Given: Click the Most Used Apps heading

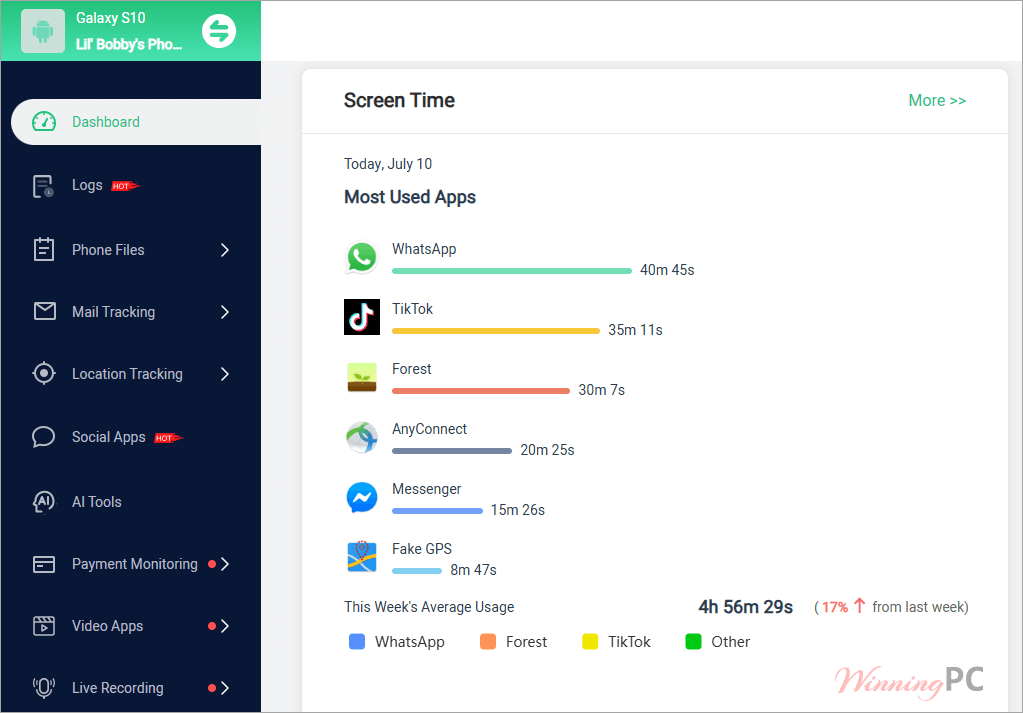Looking at the screenshot, I should tap(410, 197).
